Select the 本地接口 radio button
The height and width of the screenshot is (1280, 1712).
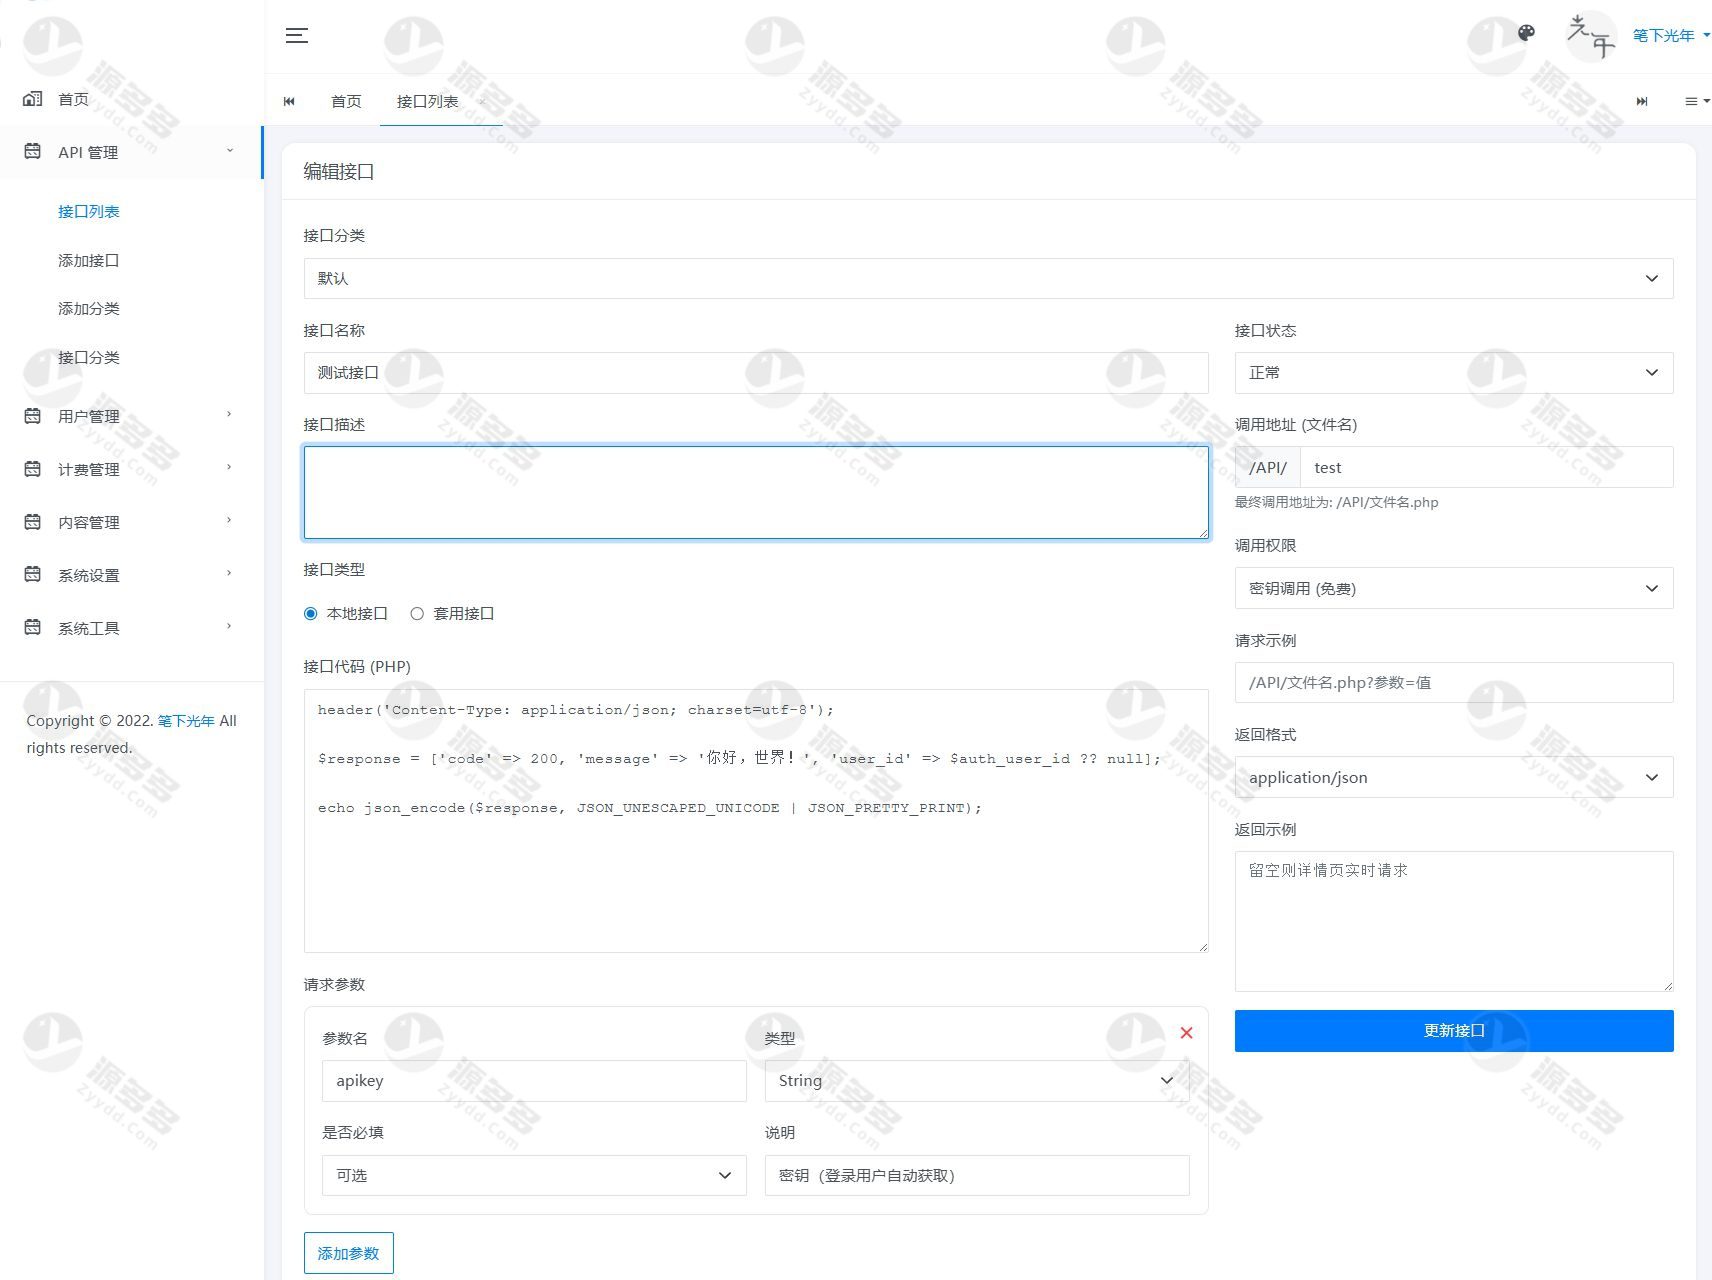tap(310, 614)
